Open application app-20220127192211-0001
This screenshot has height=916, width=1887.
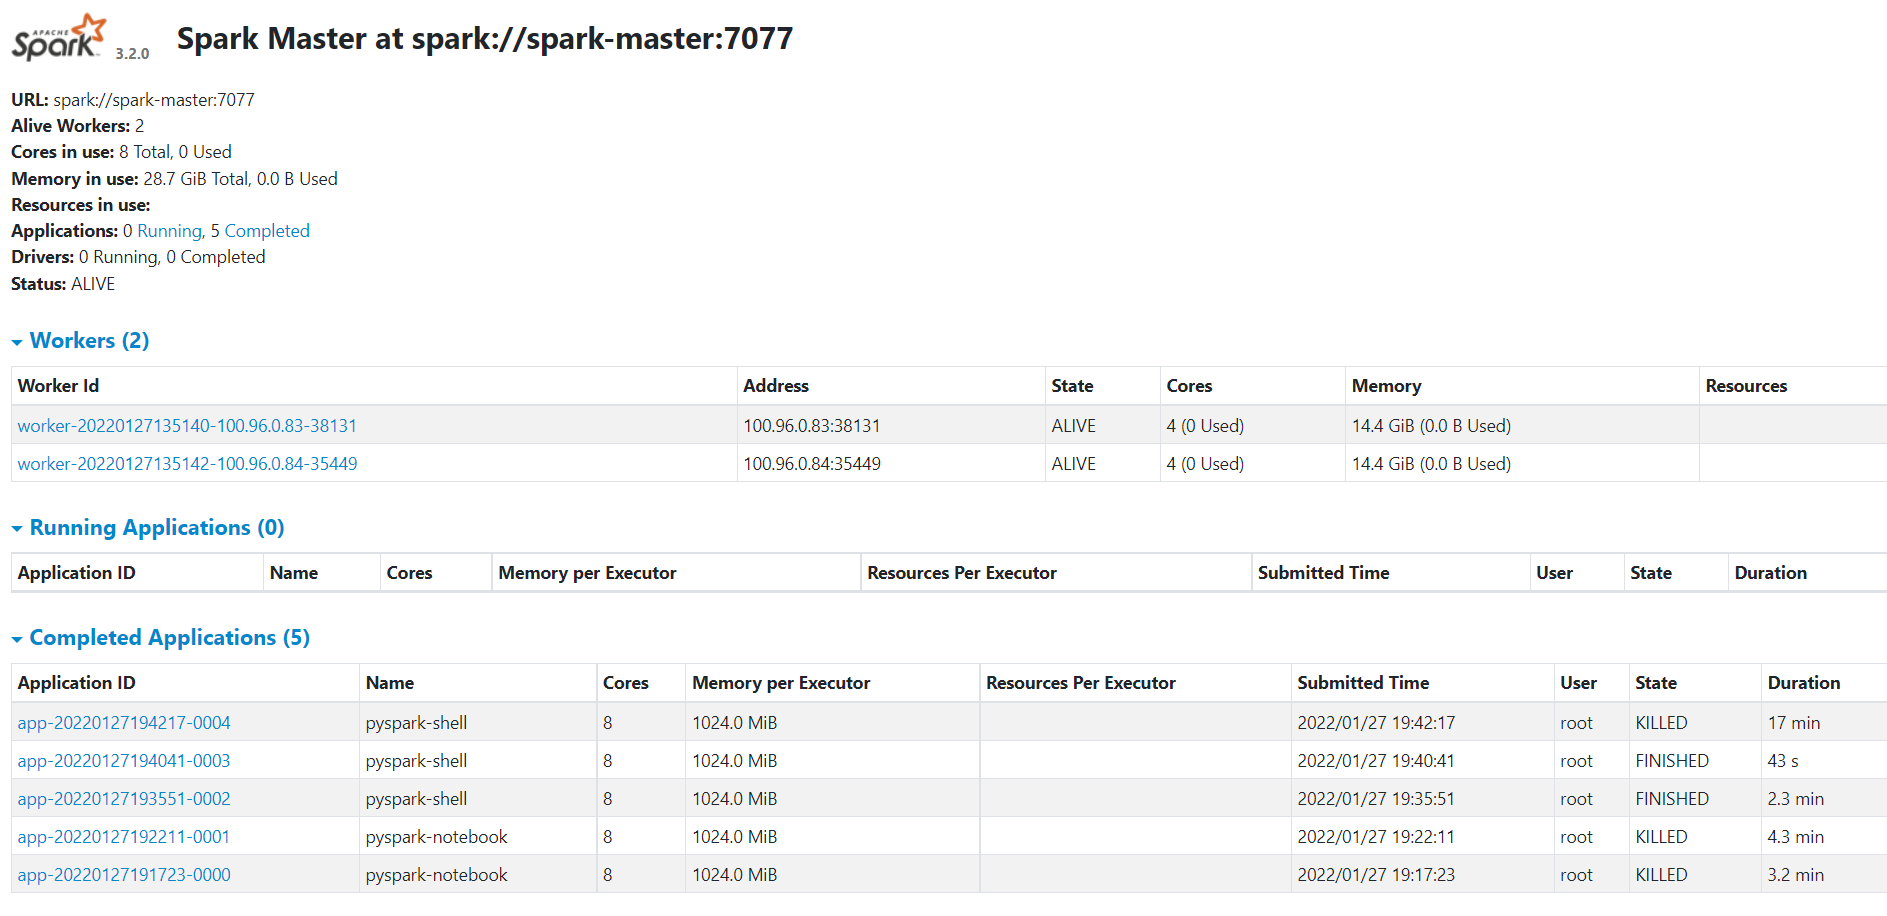pos(124,837)
